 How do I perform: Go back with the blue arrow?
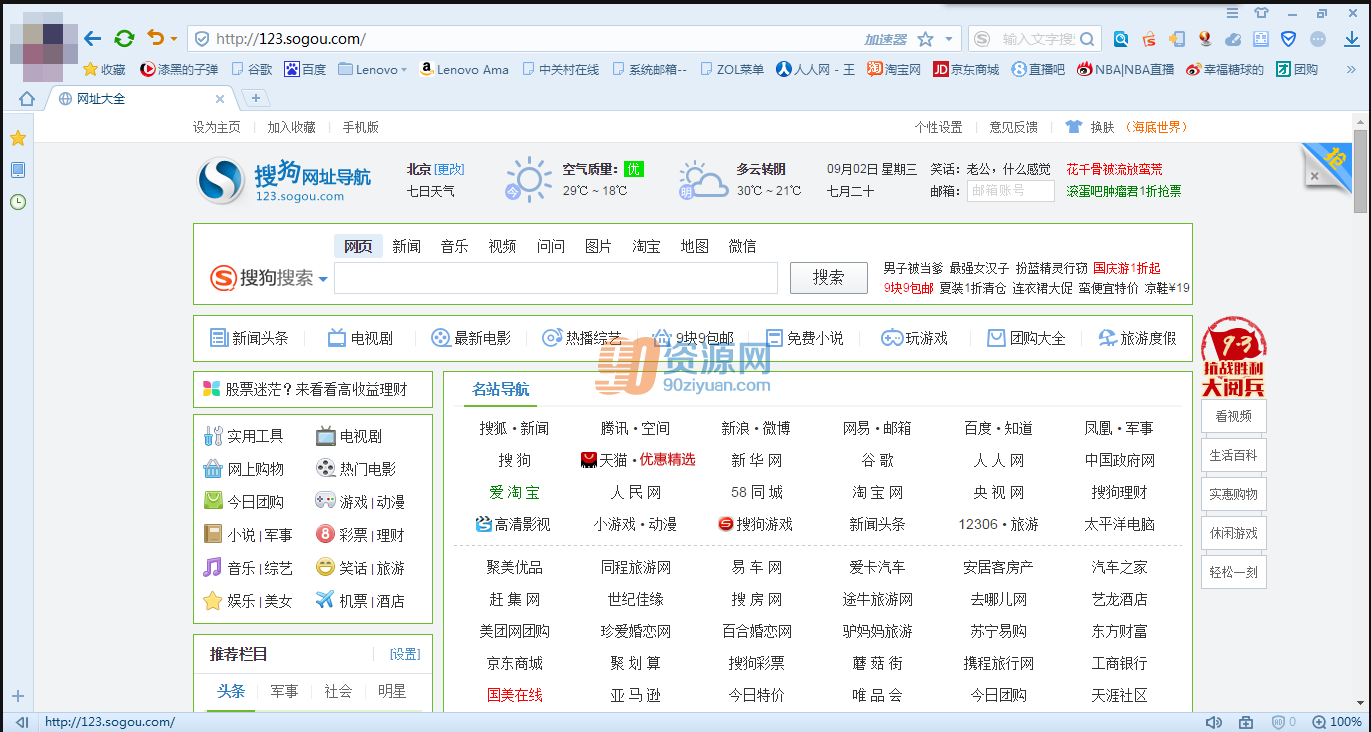(x=93, y=39)
